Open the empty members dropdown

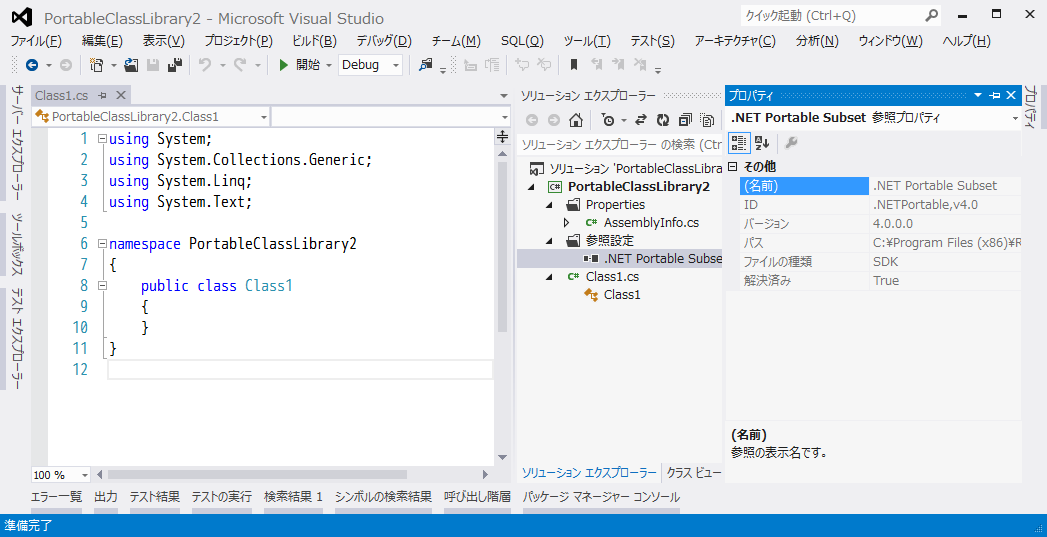505,117
